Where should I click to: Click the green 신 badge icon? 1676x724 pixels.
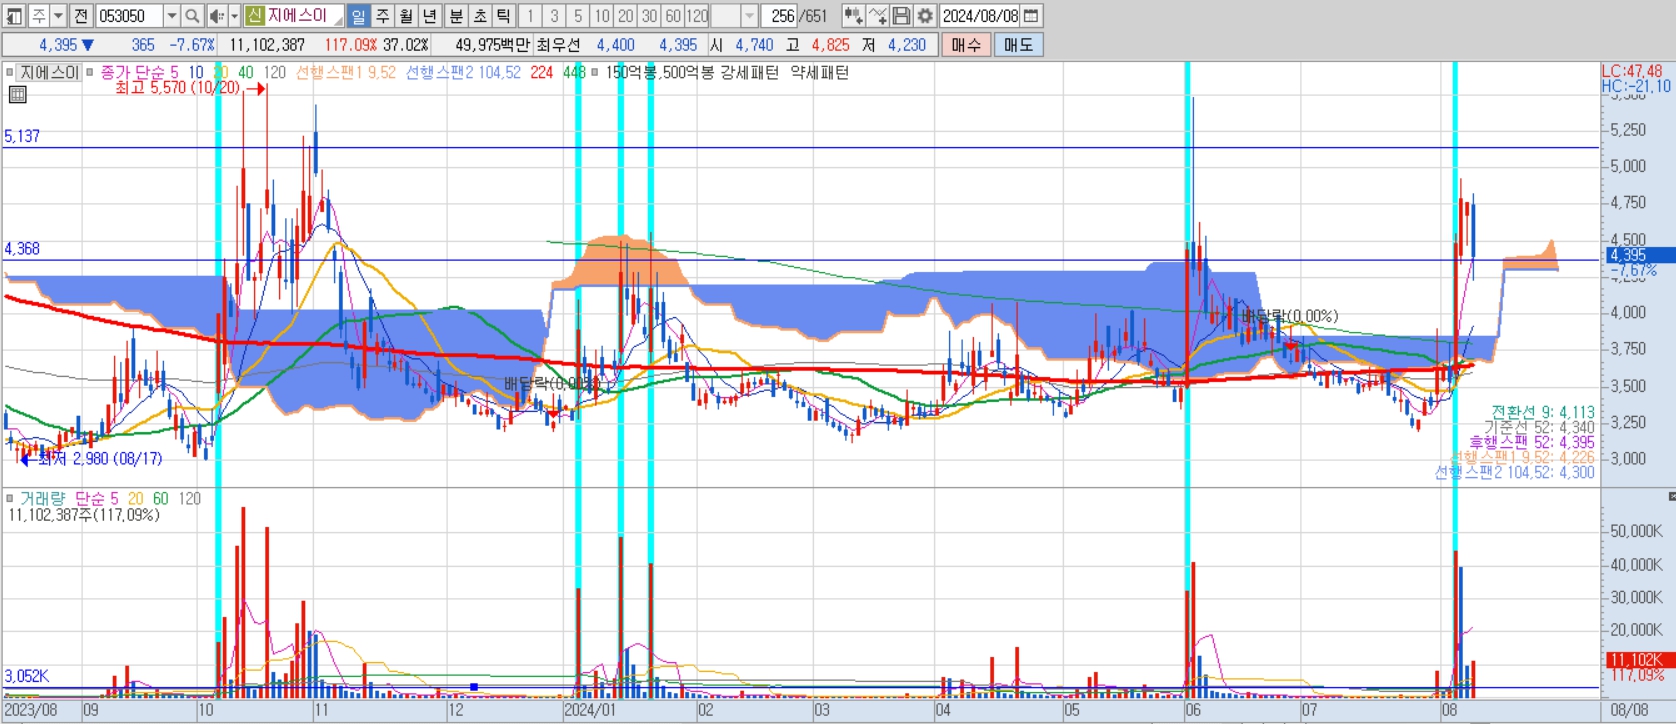pyautogui.click(x=254, y=16)
